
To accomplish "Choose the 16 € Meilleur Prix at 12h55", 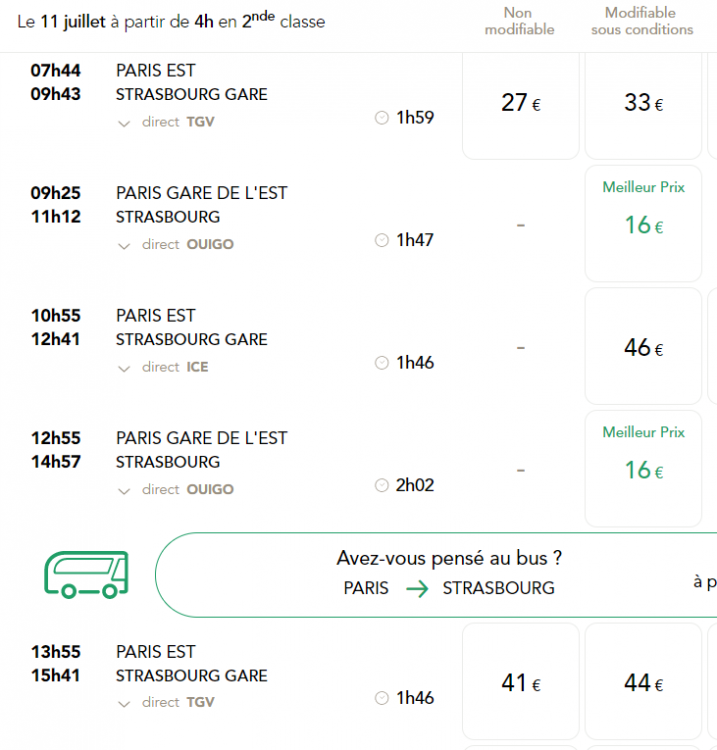I will (643, 469).
